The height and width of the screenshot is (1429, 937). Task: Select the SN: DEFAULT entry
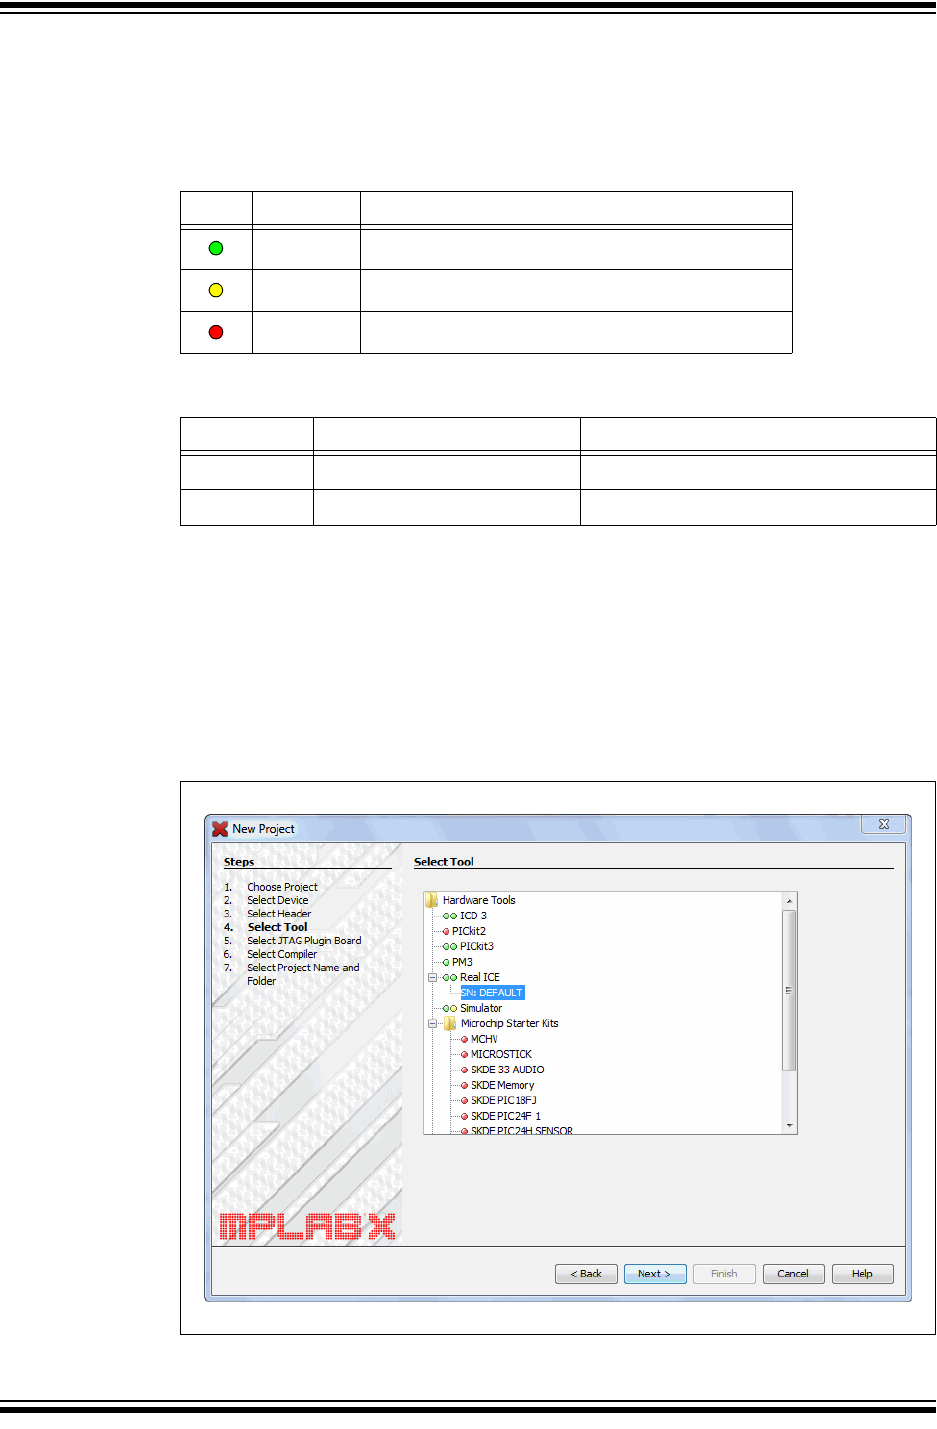pos(492,992)
